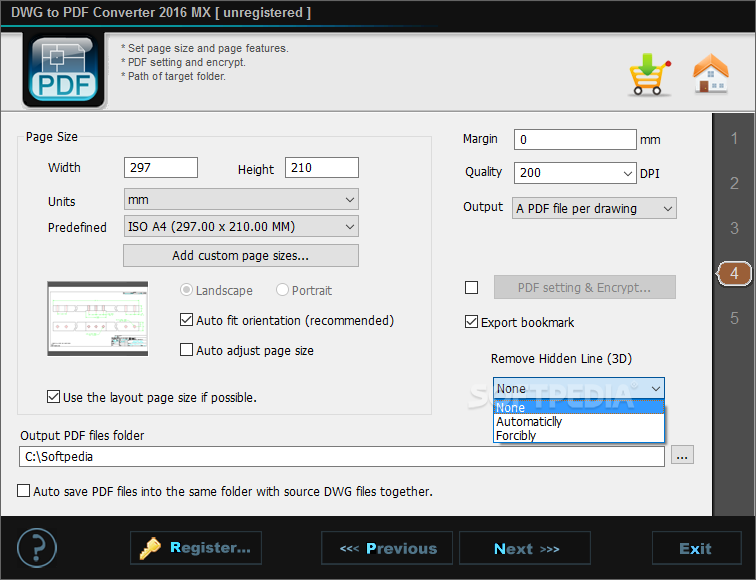756x580 pixels.
Task: Click the page layout preview thumbnail
Action: tap(98, 319)
